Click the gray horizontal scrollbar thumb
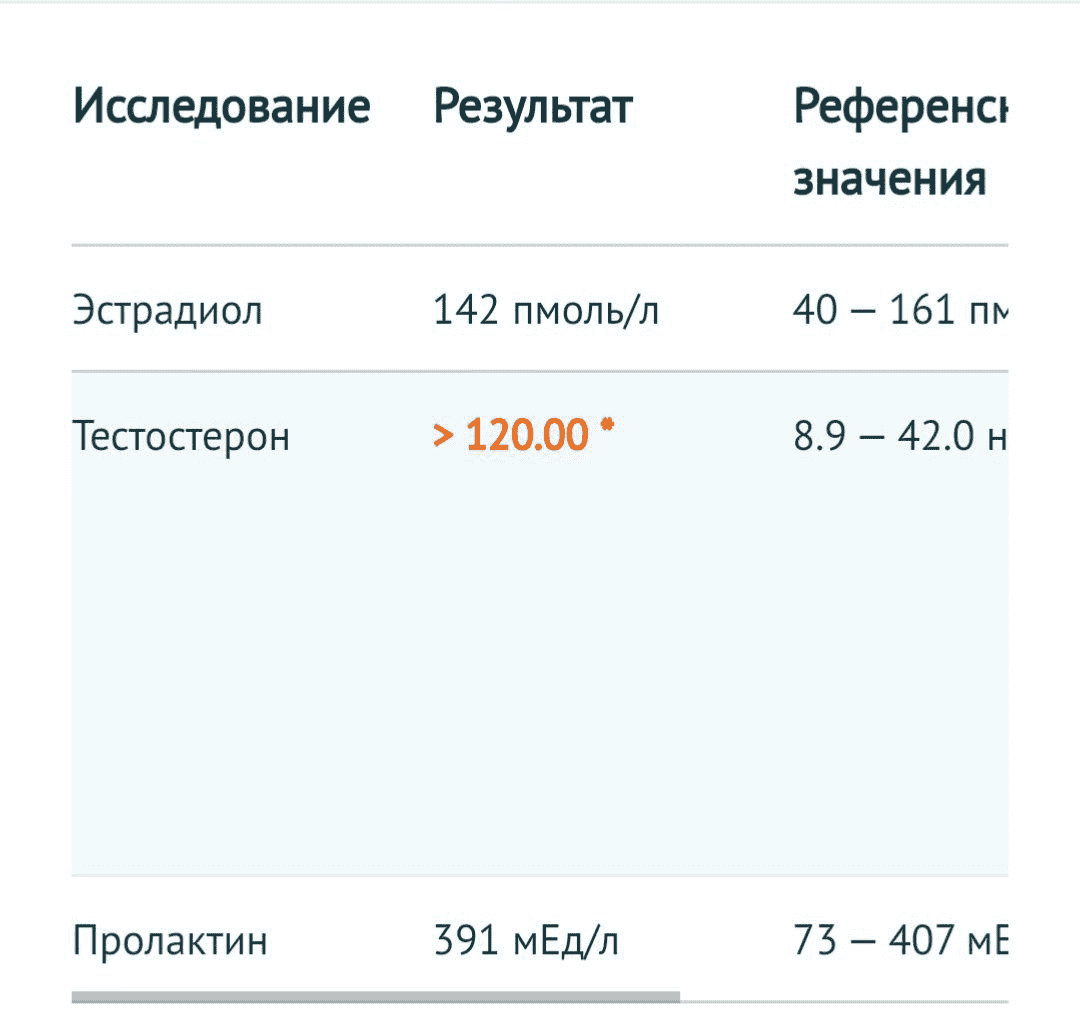The width and height of the screenshot is (1080, 1015). (x=375, y=997)
